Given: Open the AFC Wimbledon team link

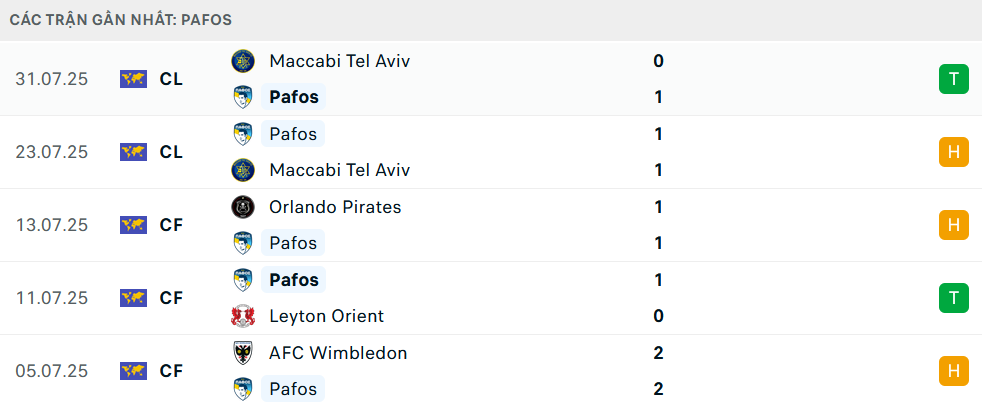Looking at the screenshot, I should (338, 353).
